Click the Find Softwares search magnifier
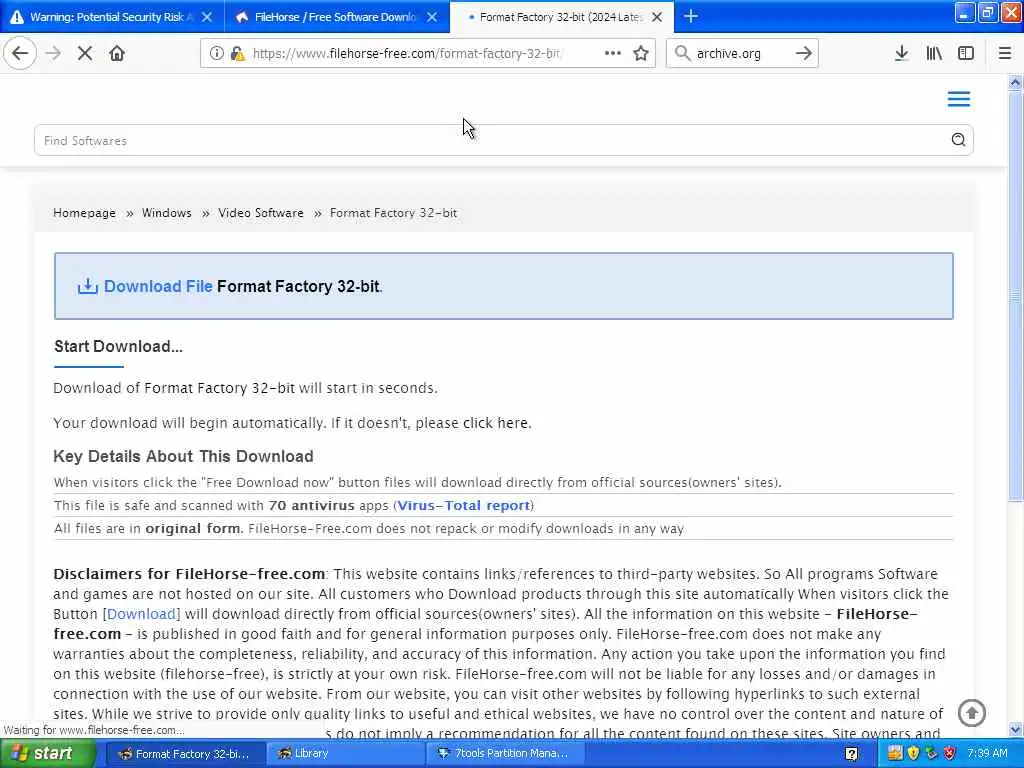The height and width of the screenshot is (768, 1024). (958, 140)
